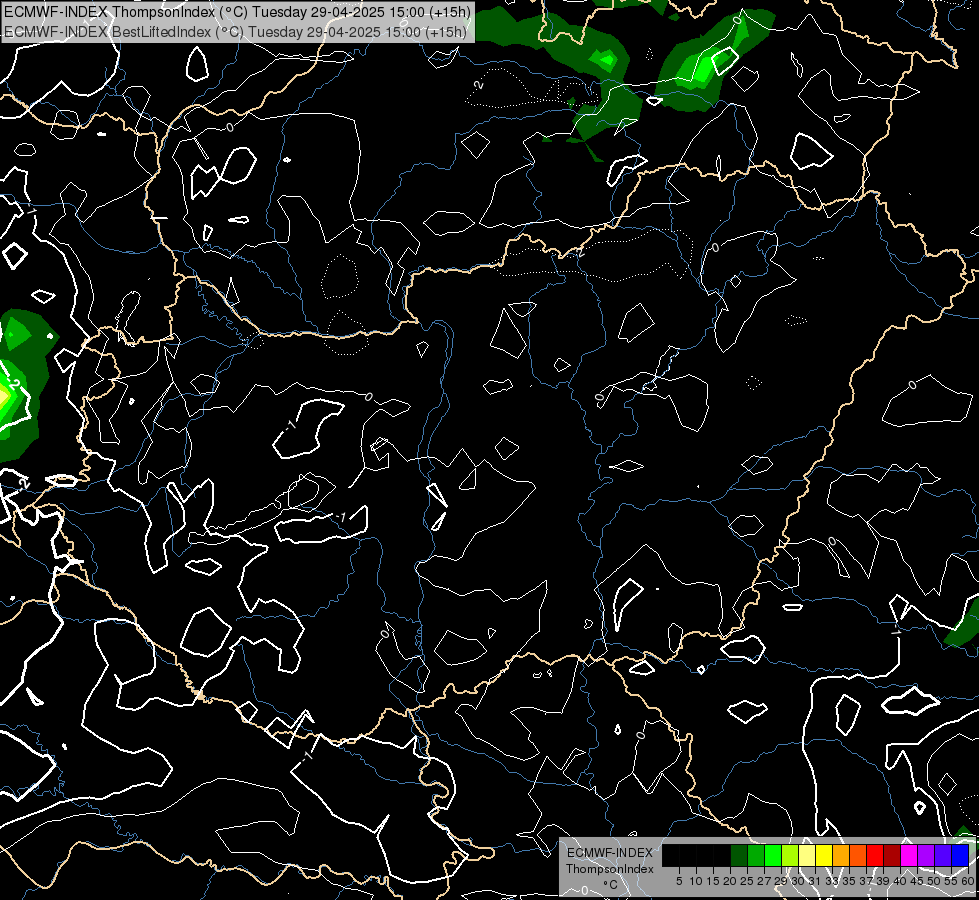Select the orange-red 35–37 legend swatch
The height and width of the screenshot is (900, 979).
point(858,855)
